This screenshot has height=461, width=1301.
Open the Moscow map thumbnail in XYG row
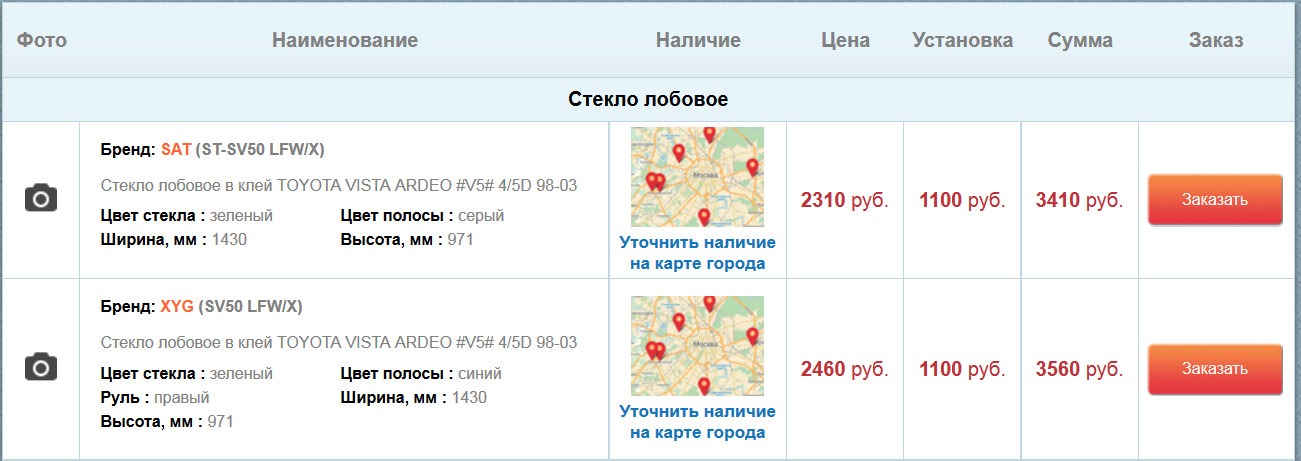point(697,346)
